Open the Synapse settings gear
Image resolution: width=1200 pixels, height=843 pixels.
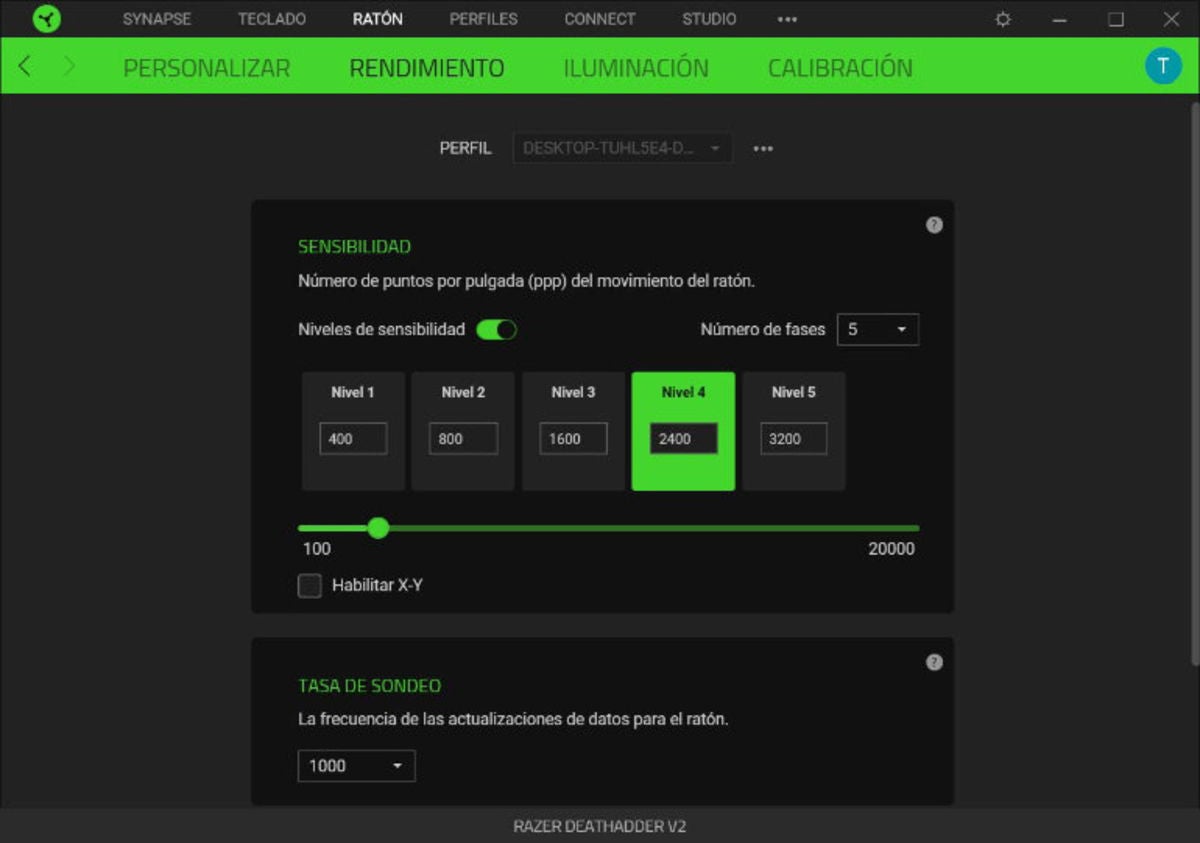coord(1002,18)
